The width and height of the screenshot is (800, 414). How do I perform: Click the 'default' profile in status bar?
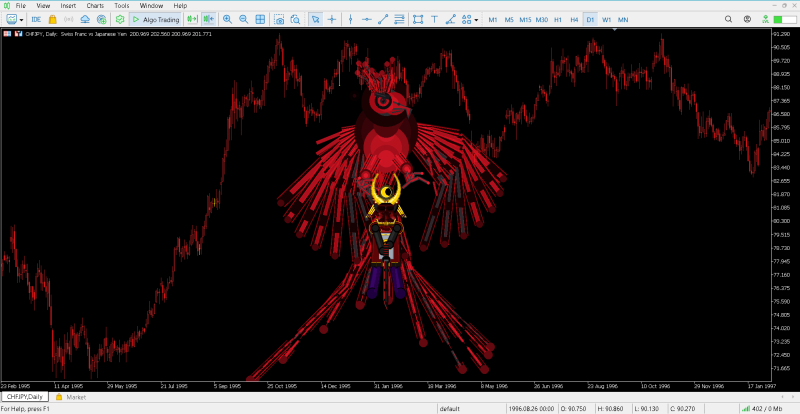tap(451, 409)
